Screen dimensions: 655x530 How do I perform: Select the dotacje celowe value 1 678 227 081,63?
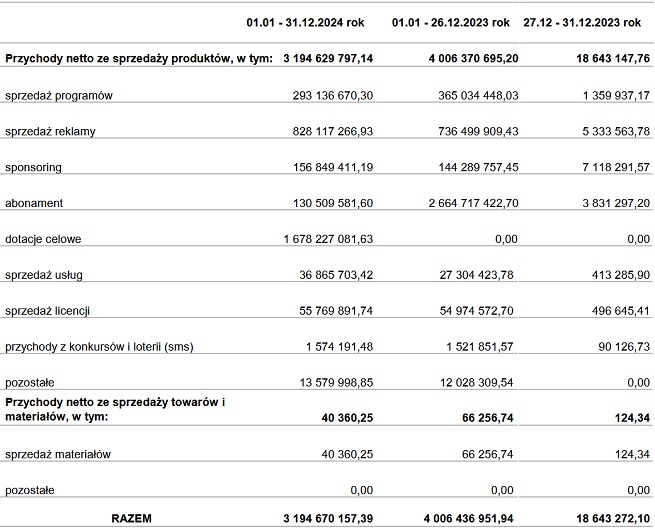tap(328, 239)
